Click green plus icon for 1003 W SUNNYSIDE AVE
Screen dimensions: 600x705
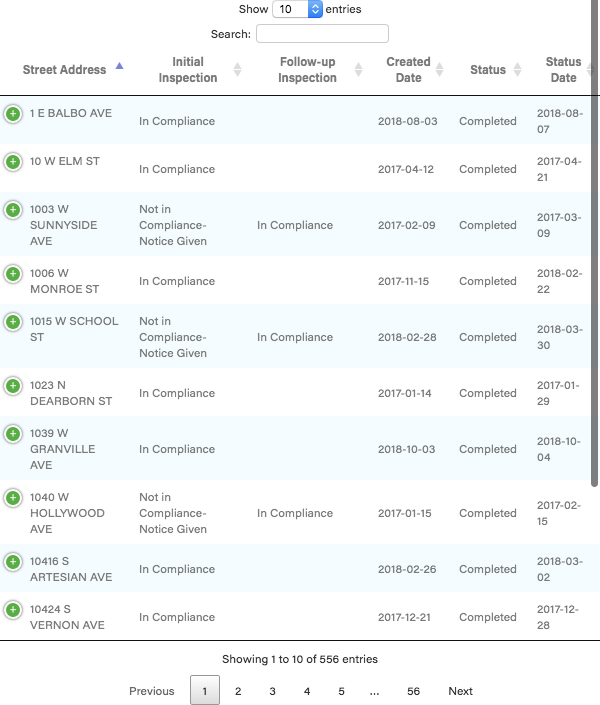coord(13,210)
